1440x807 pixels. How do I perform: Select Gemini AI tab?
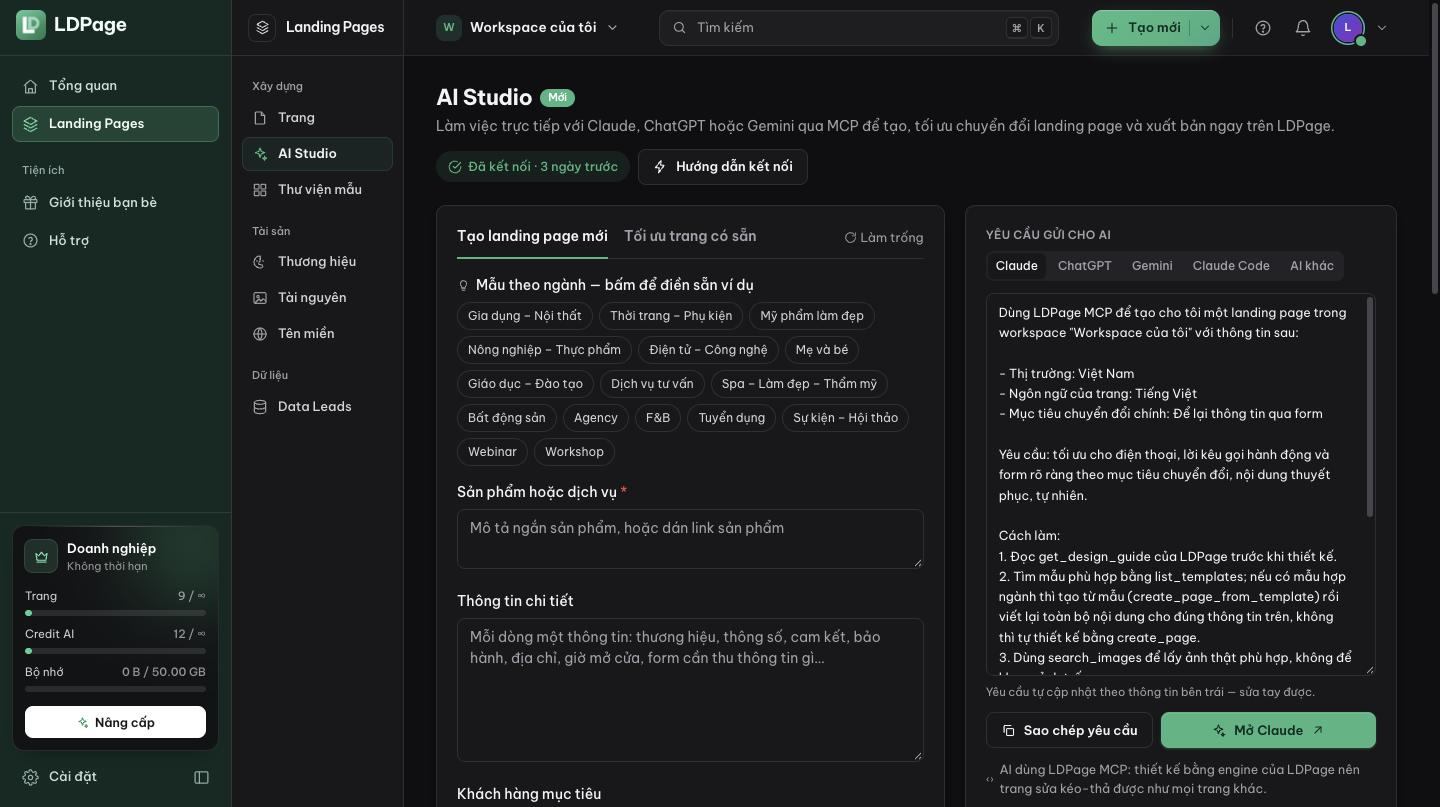coord(1152,266)
